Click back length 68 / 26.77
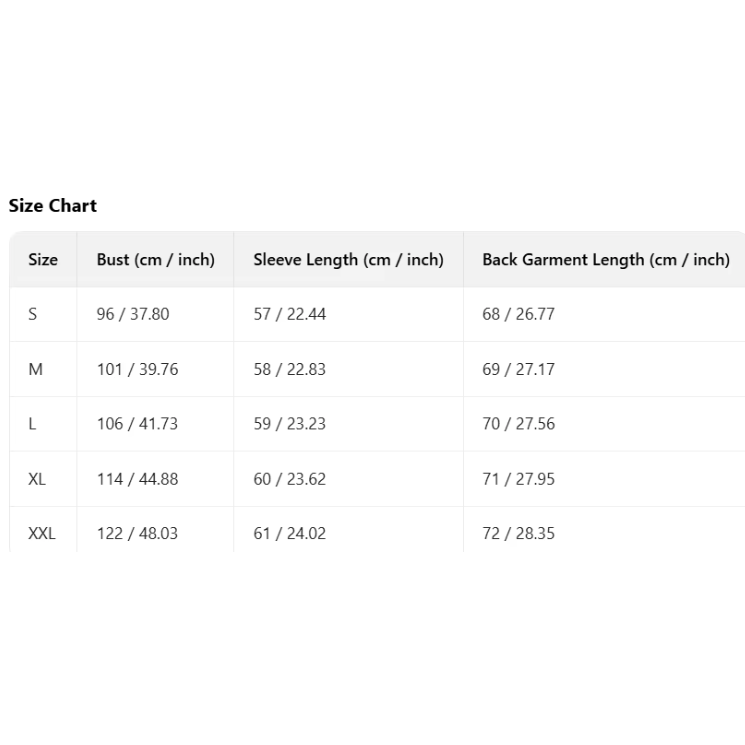The image size is (745, 745). pos(518,314)
